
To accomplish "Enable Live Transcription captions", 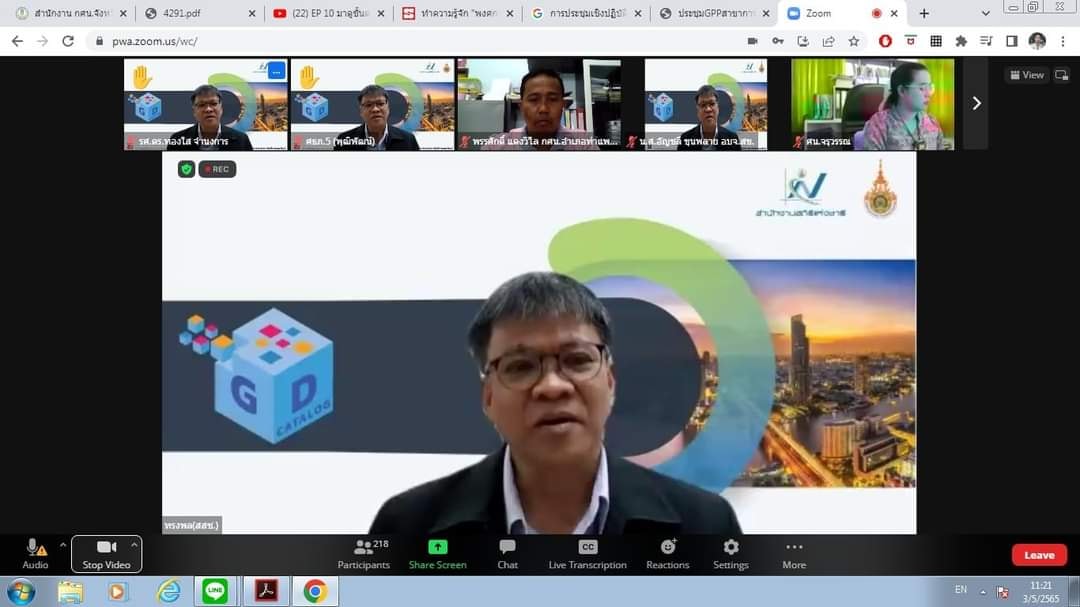I will tap(587, 554).
